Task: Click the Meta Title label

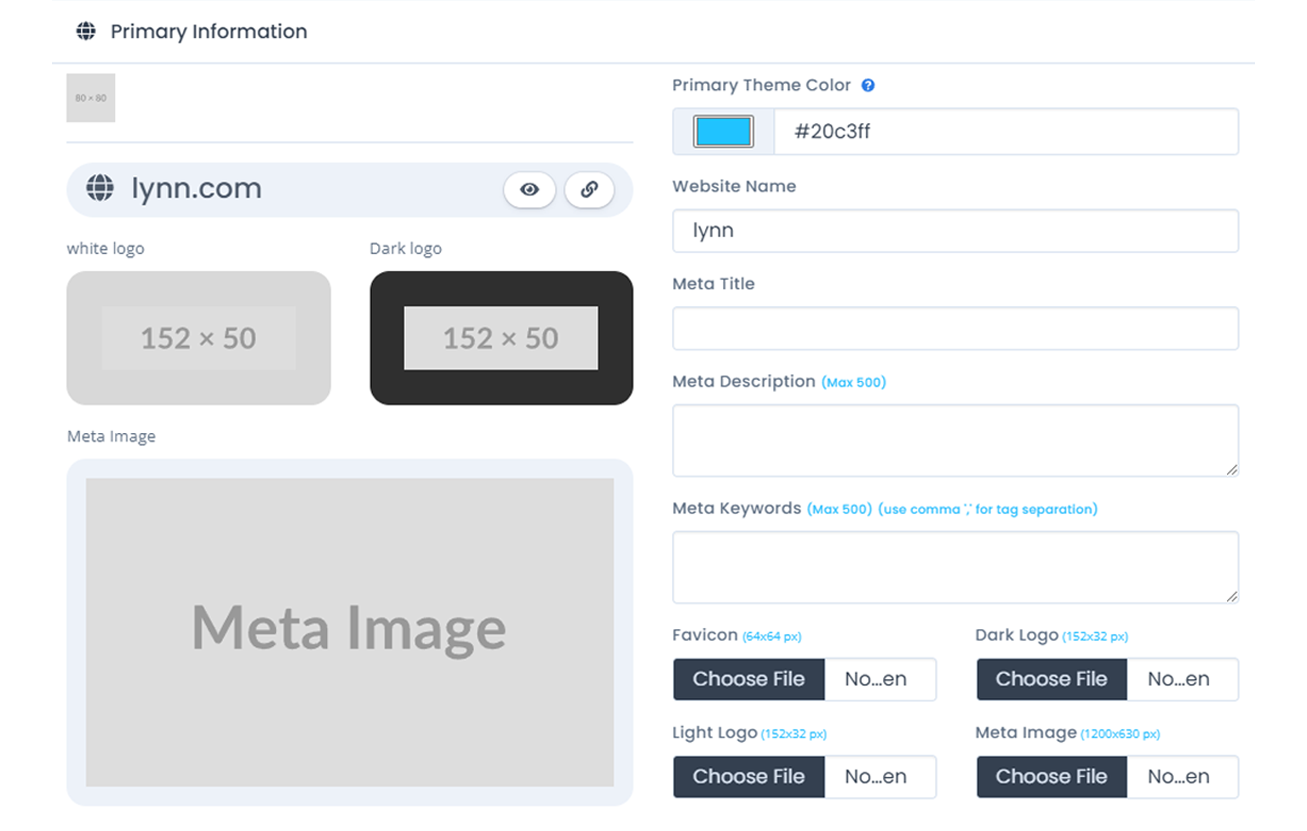Action: click(x=714, y=284)
